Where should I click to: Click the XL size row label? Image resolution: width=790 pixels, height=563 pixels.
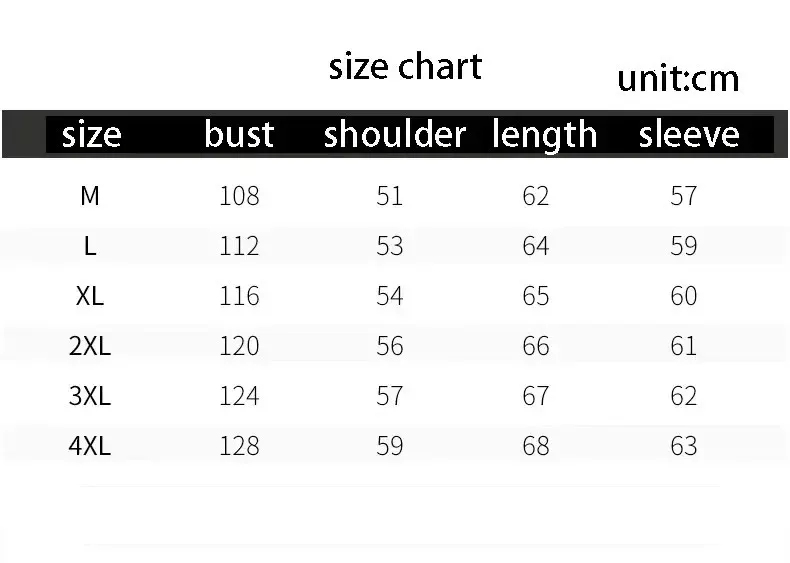90,296
